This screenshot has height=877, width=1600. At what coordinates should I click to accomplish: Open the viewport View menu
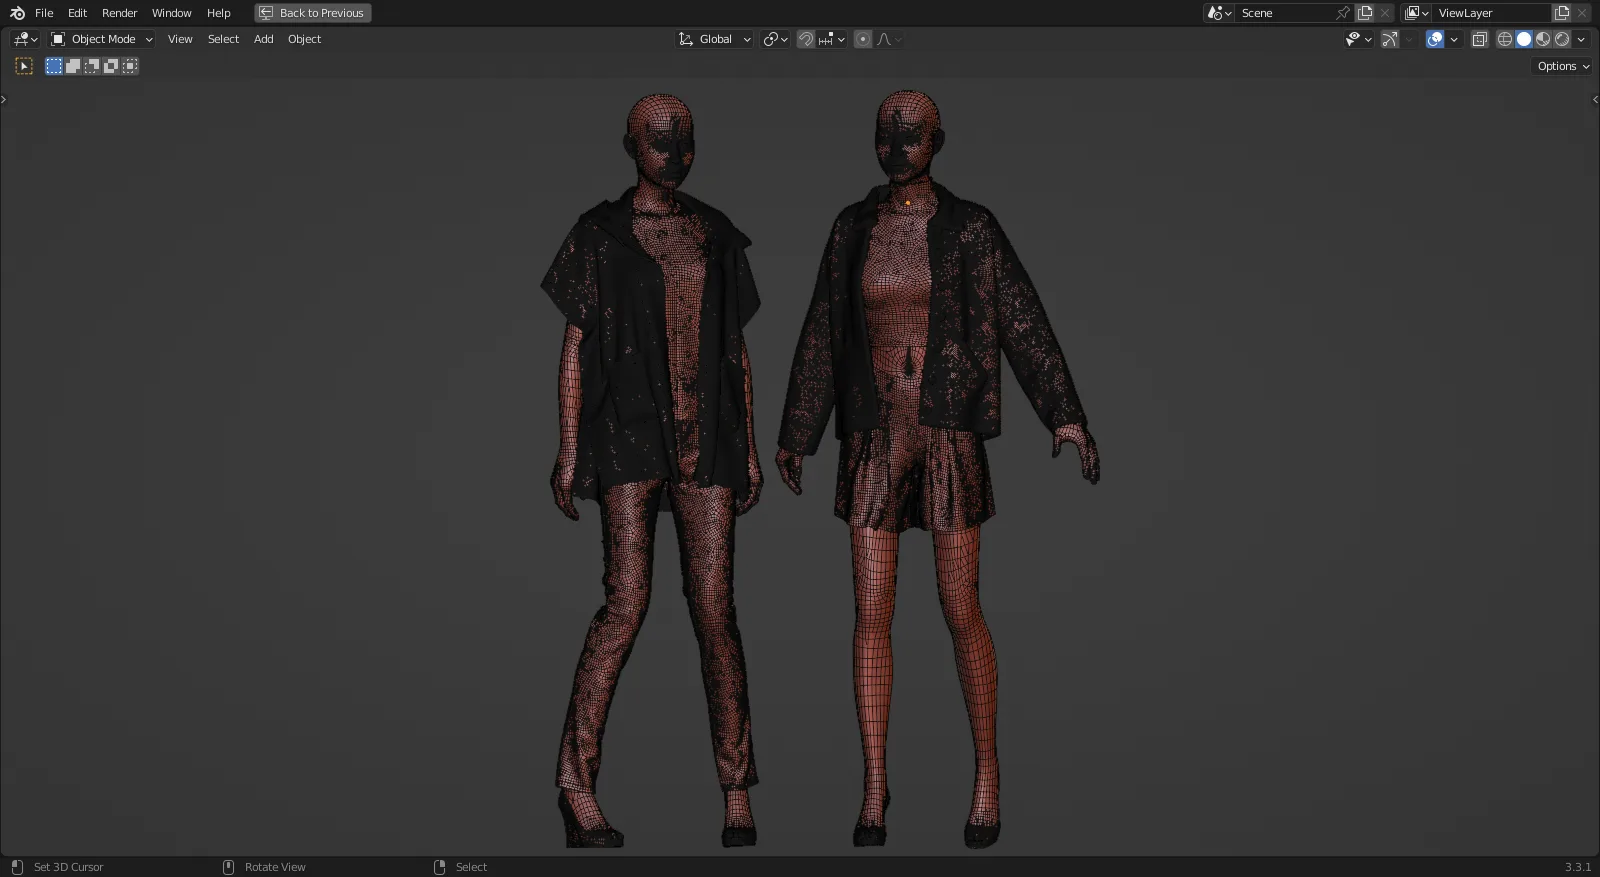(180, 39)
